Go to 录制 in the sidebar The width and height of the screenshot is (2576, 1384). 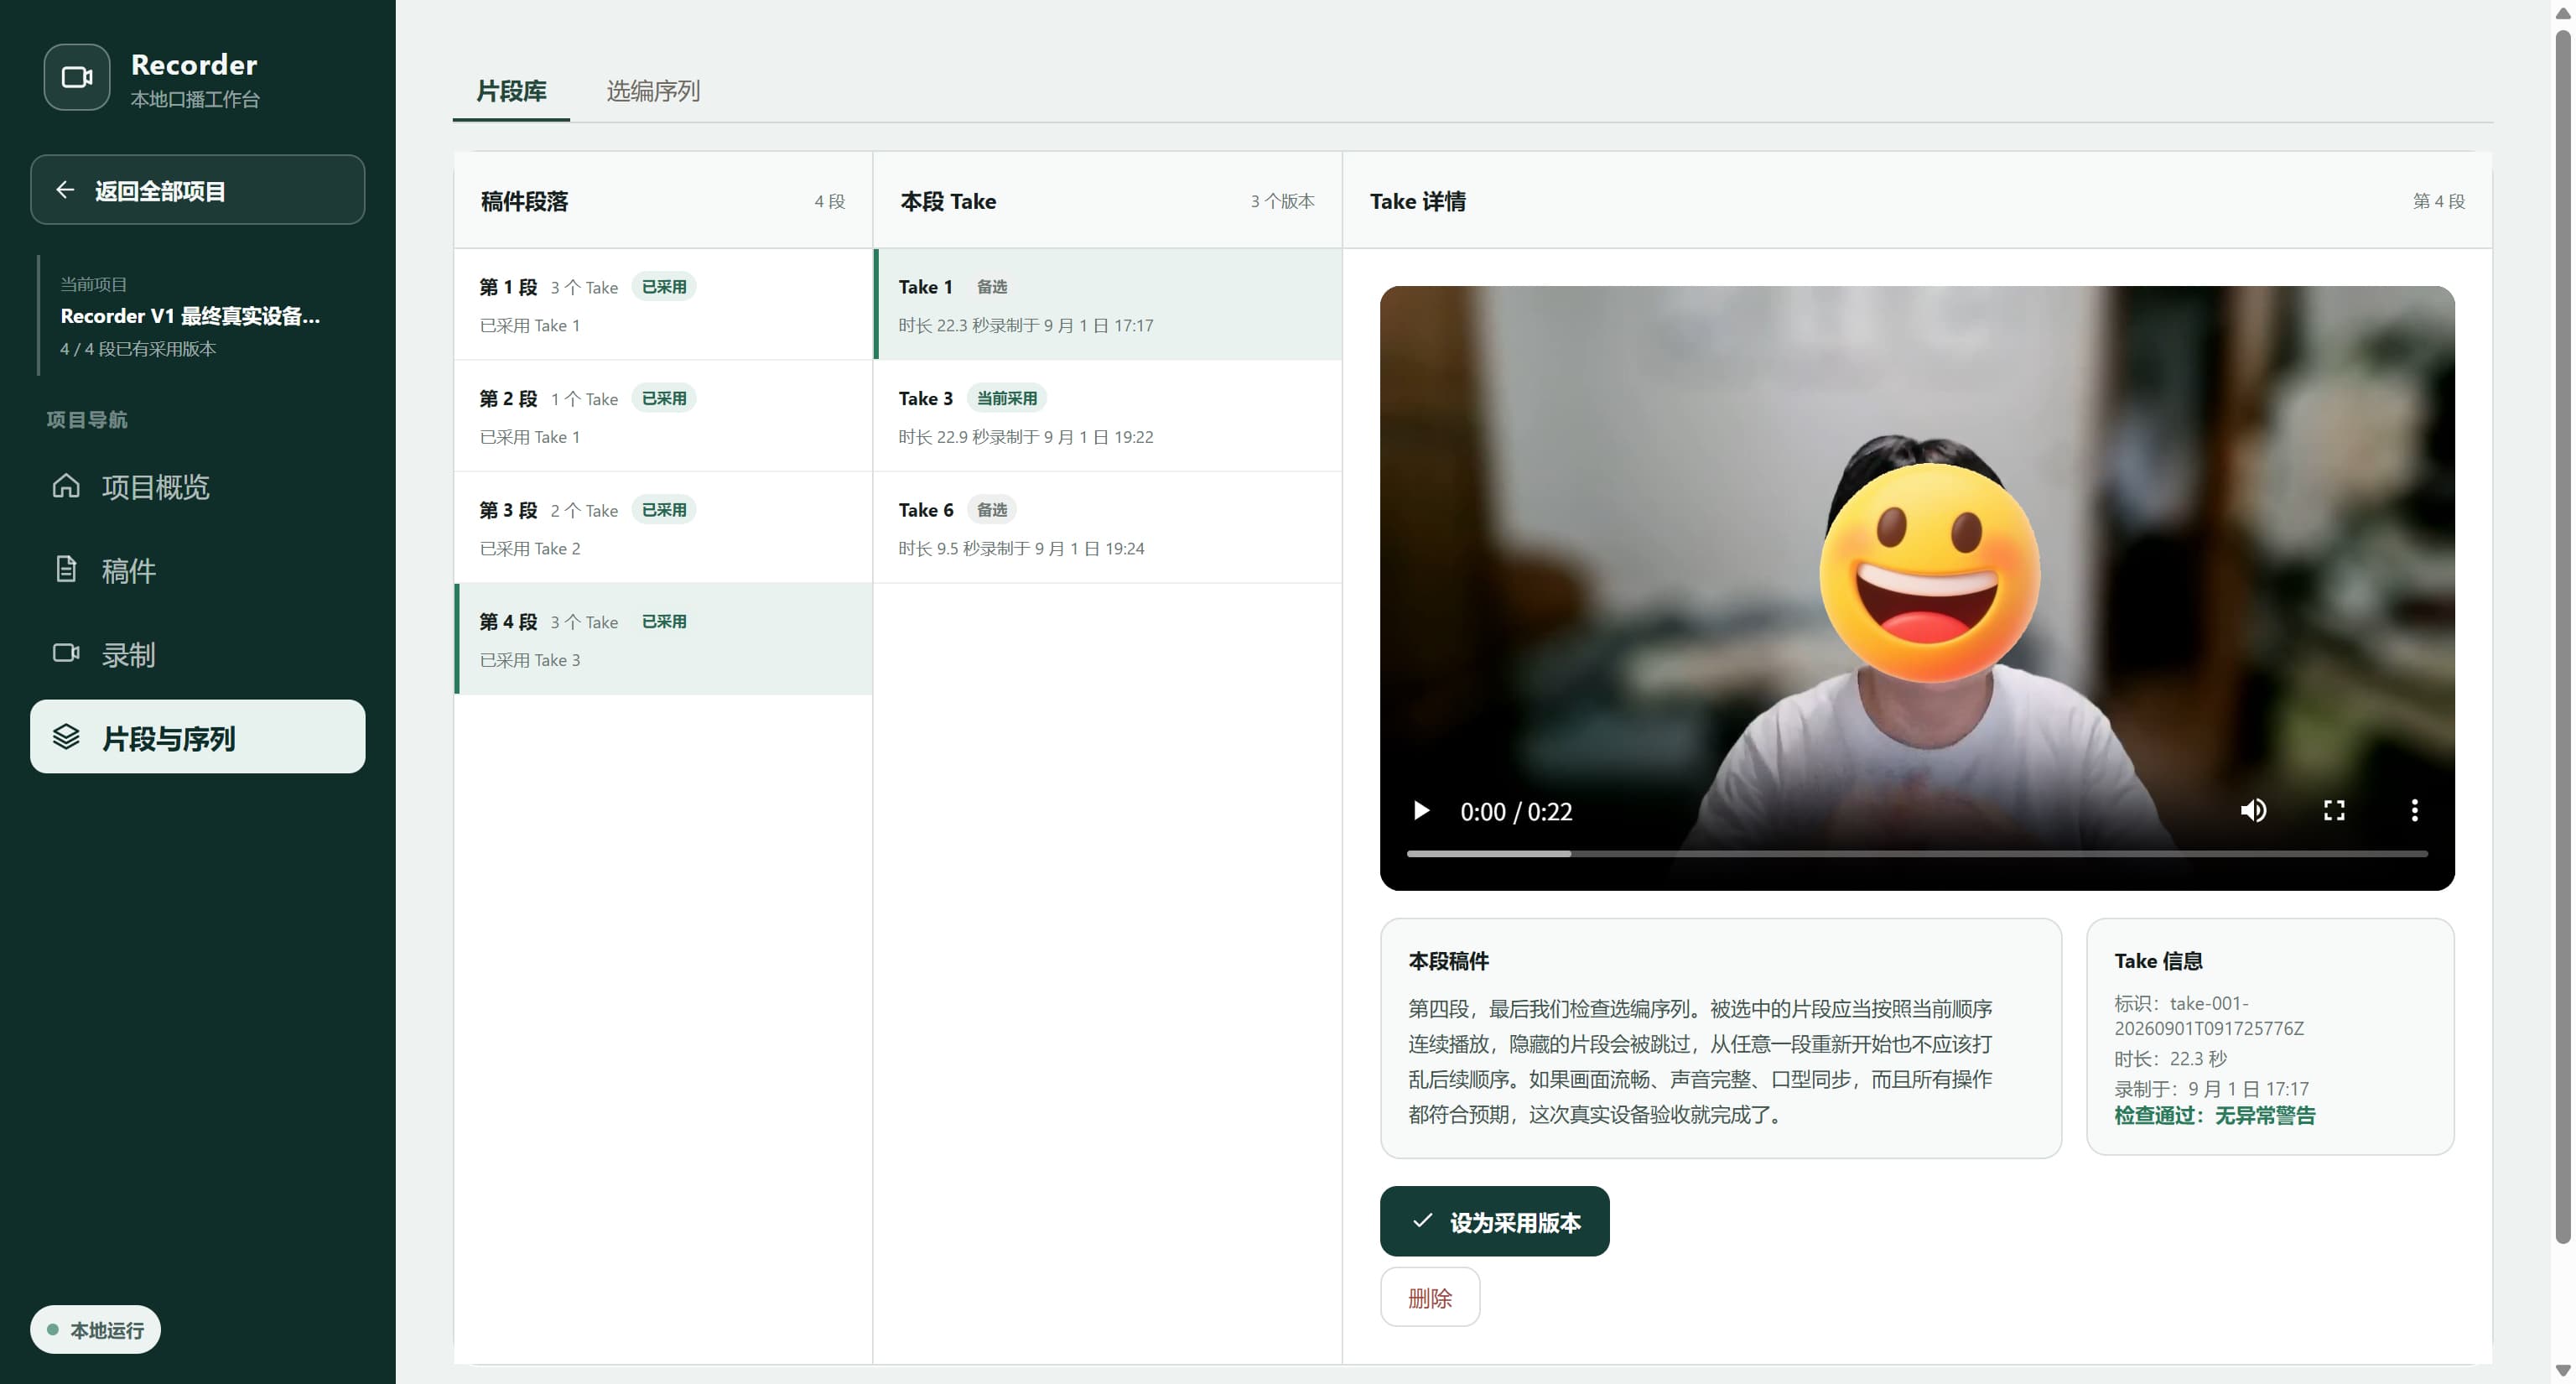tap(198, 654)
